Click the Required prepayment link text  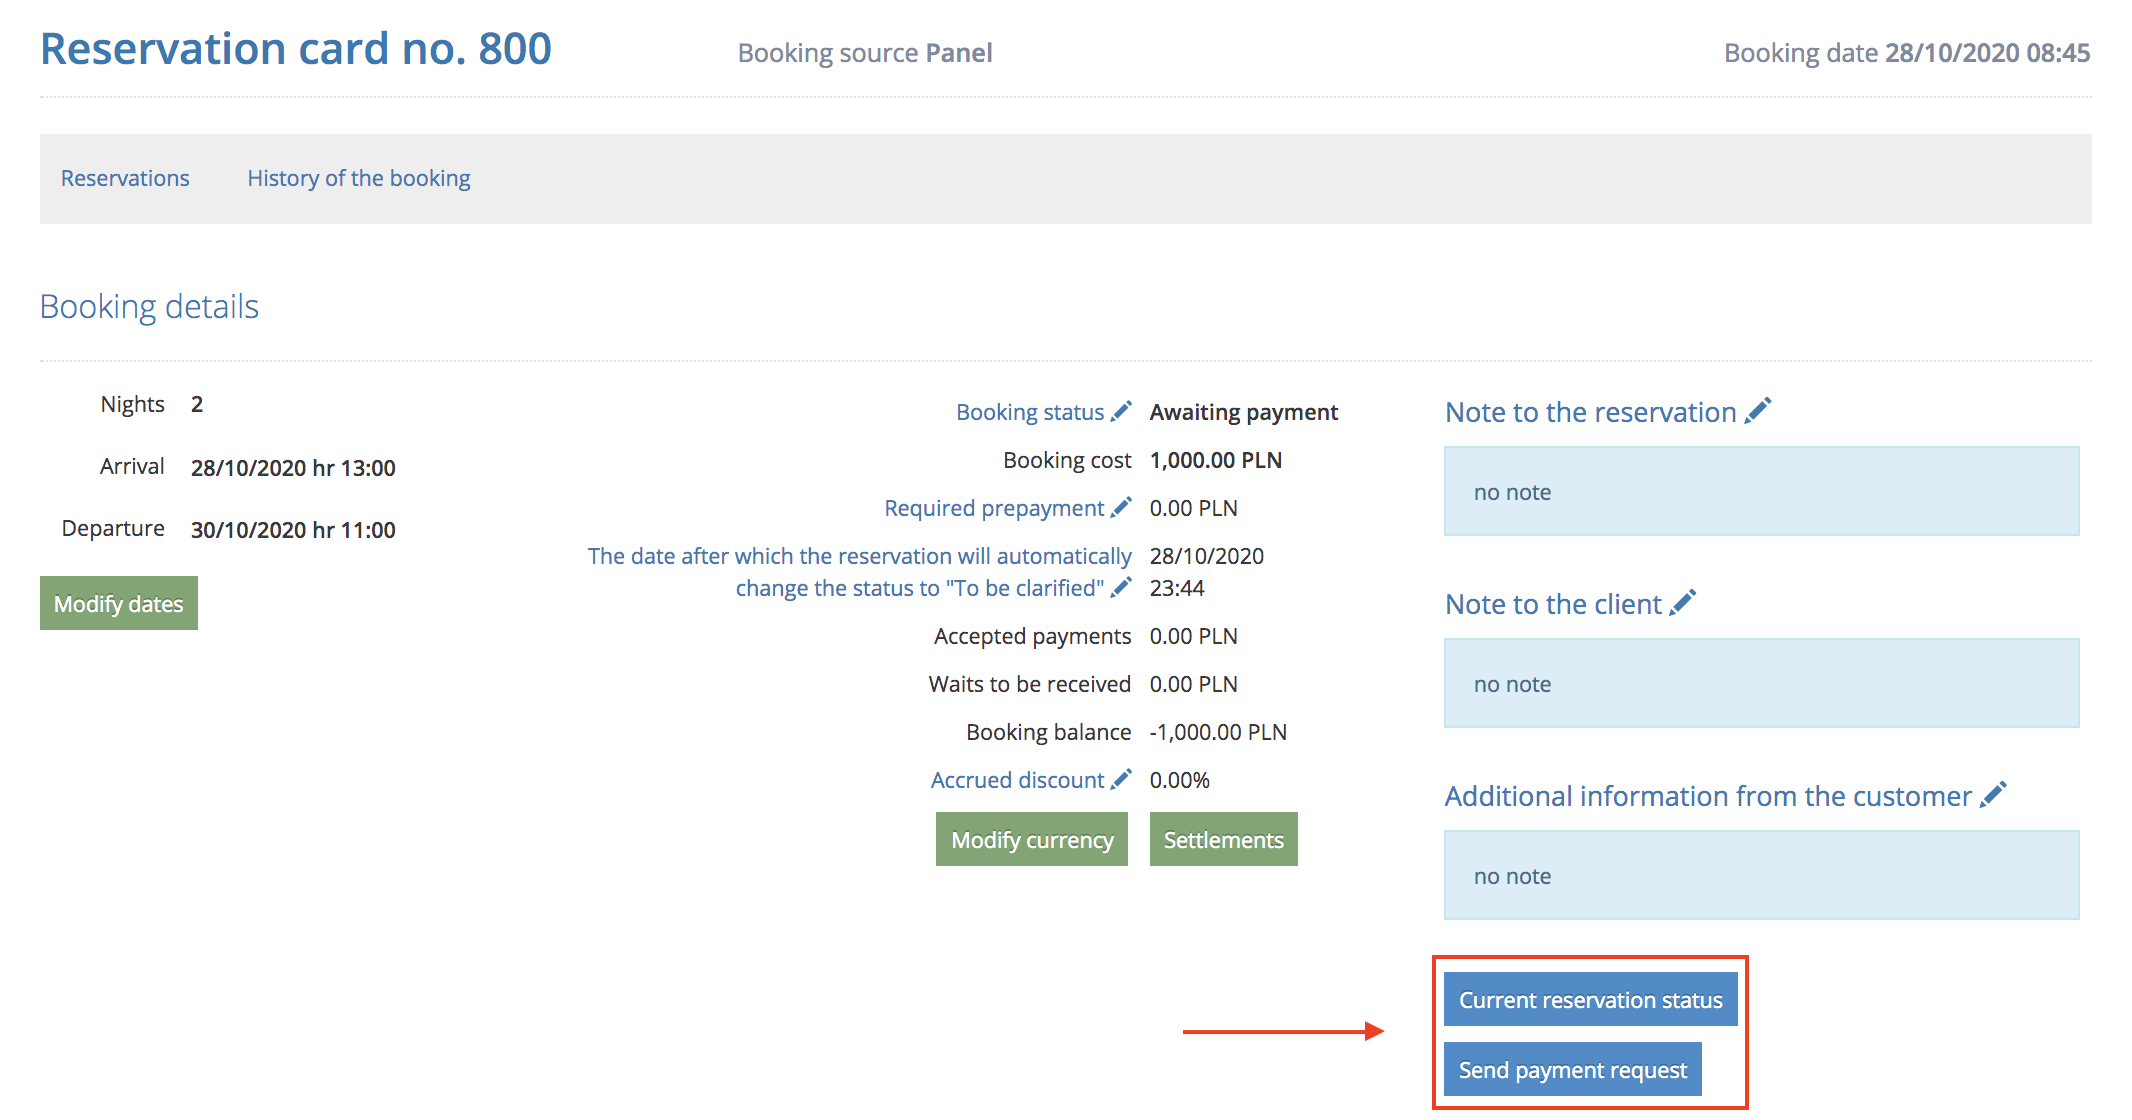click(x=993, y=508)
